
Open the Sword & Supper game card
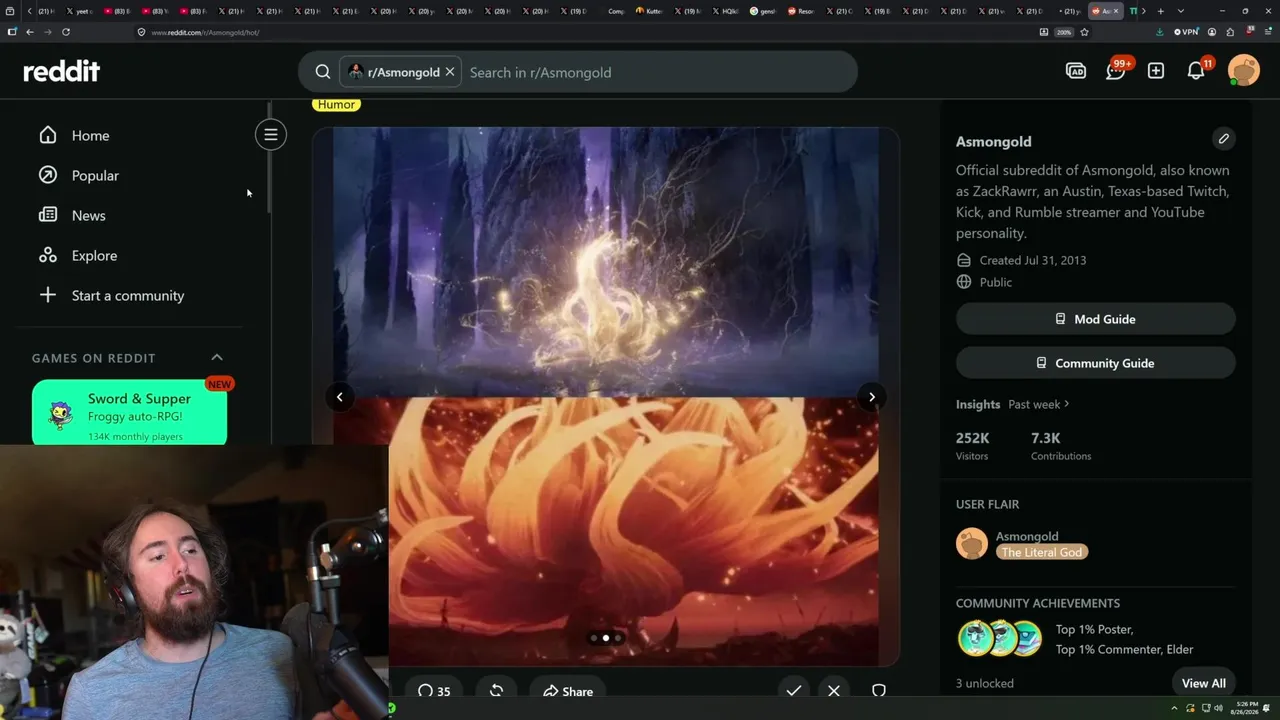pyautogui.click(x=130, y=413)
